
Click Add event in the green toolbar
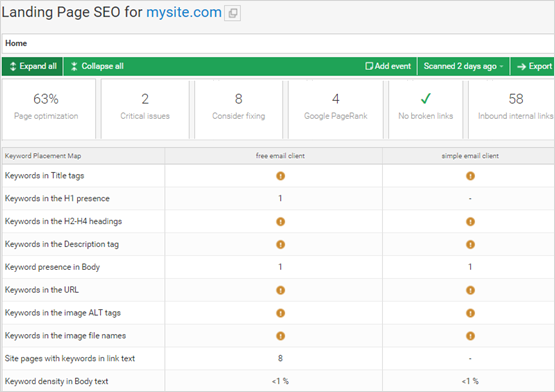click(x=388, y=66)
